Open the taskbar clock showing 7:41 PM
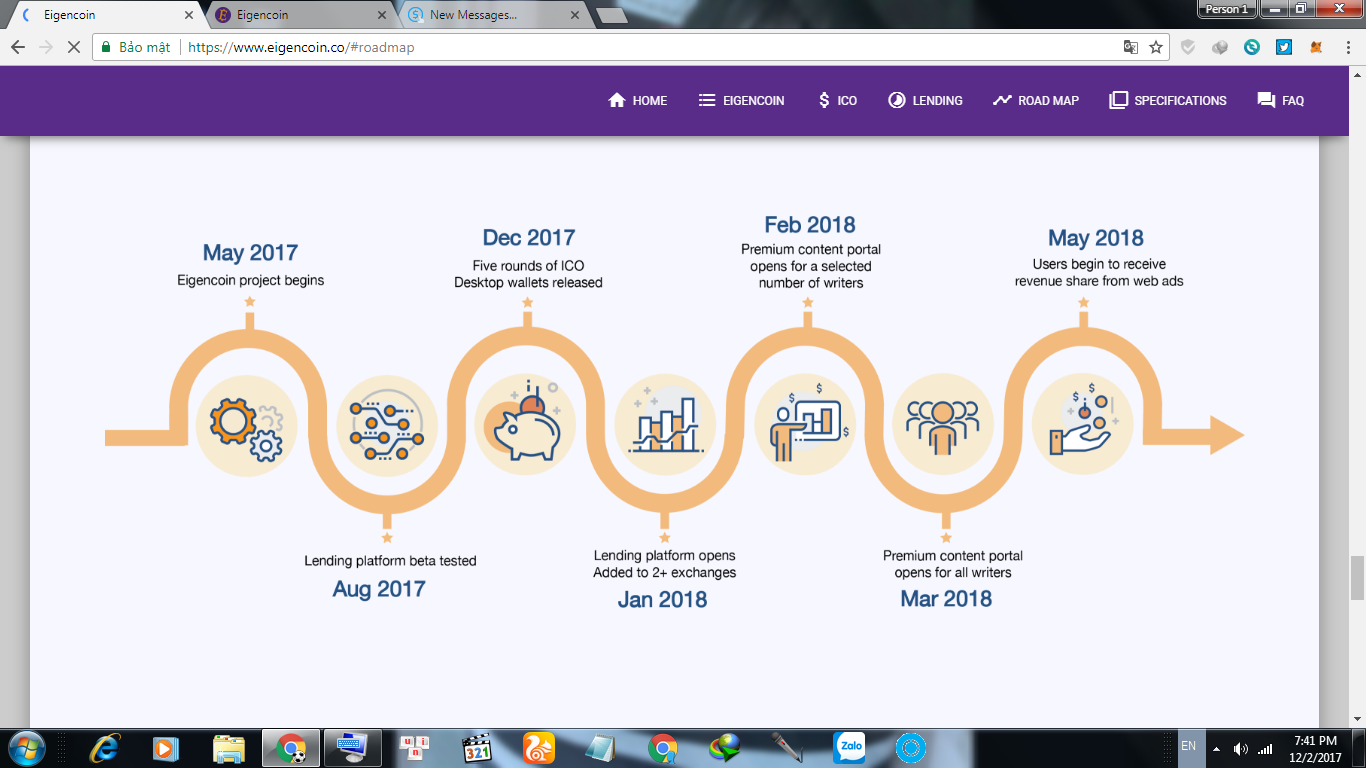The image size is (1366, 768). pos(1315,748)
